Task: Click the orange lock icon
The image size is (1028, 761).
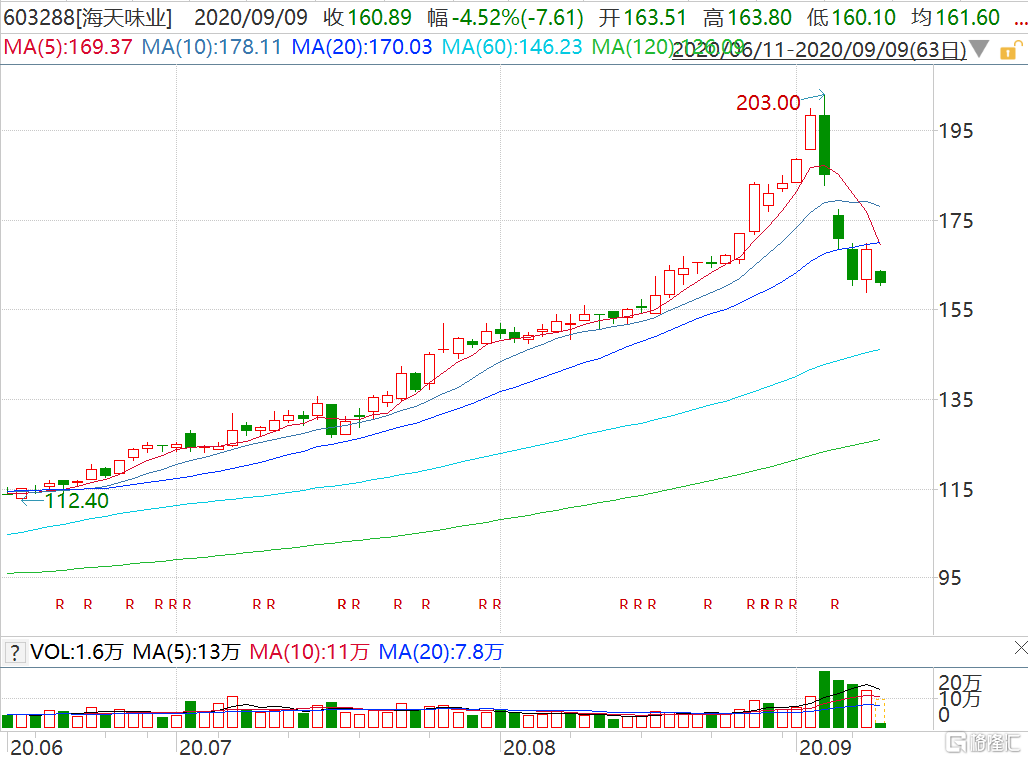Action: (1010, 50)
